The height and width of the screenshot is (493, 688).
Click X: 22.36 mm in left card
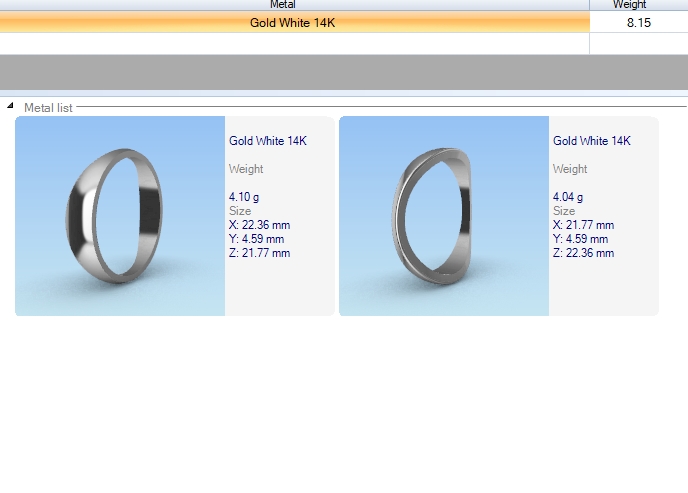tap(260, 225)
